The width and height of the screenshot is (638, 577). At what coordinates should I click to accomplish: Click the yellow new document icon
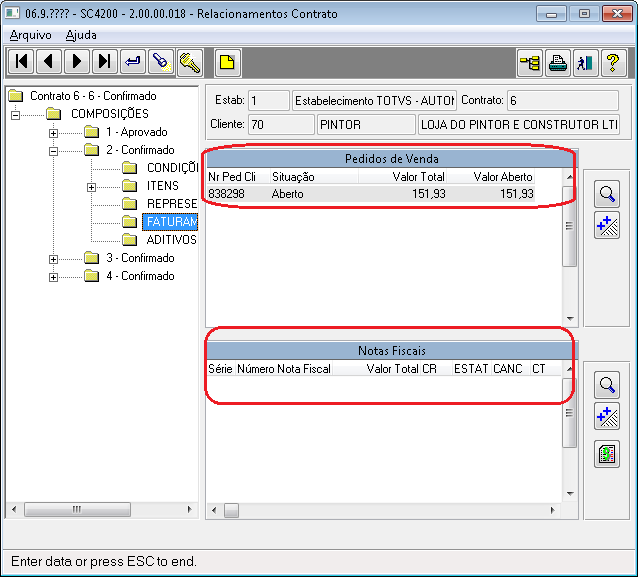(227, 63)
